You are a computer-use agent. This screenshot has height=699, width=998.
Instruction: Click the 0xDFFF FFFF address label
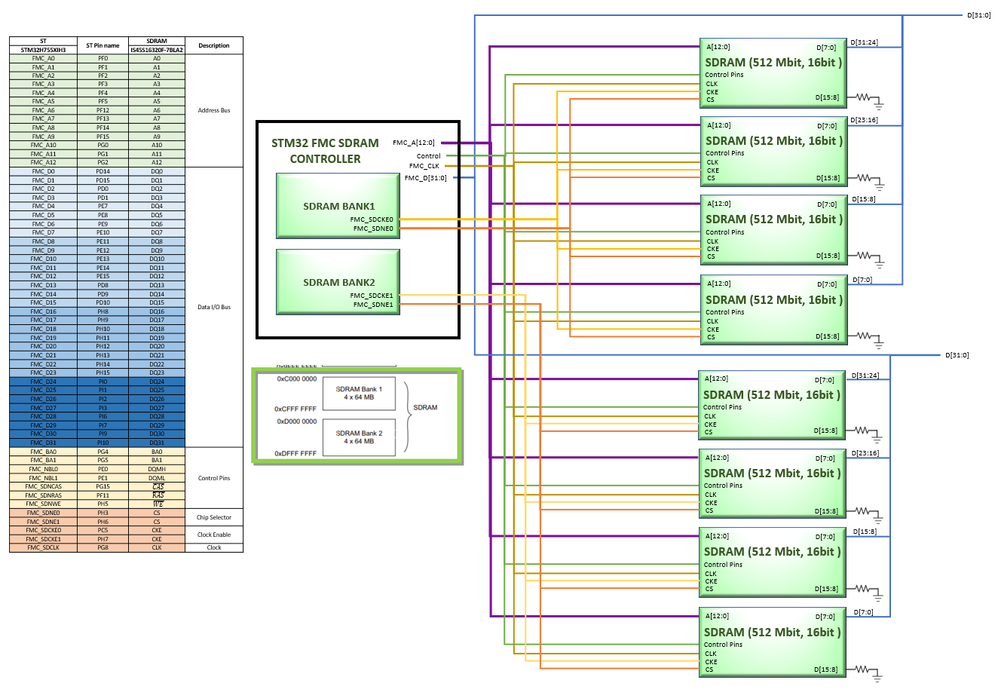click(295, 453)
